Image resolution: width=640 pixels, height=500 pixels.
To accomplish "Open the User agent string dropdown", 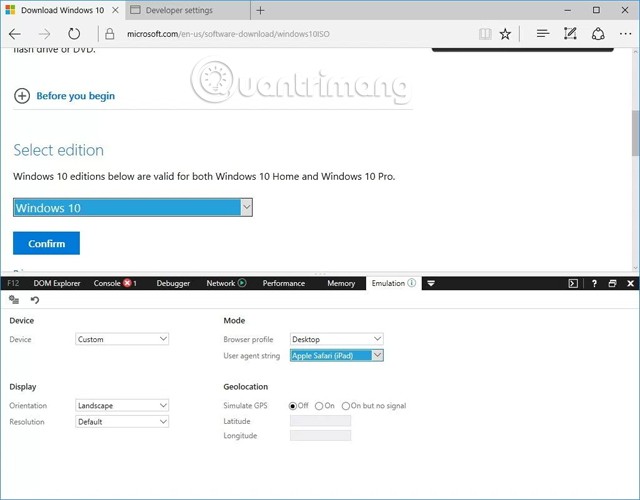I will tap(336, 355).
